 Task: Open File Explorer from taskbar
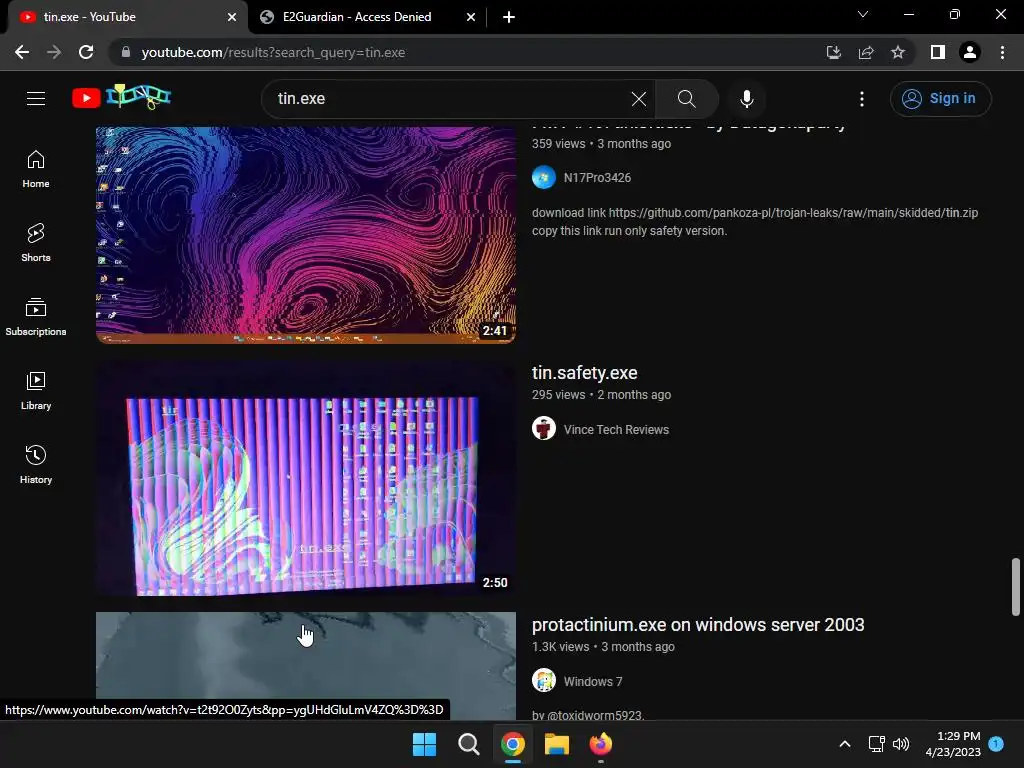556,744
